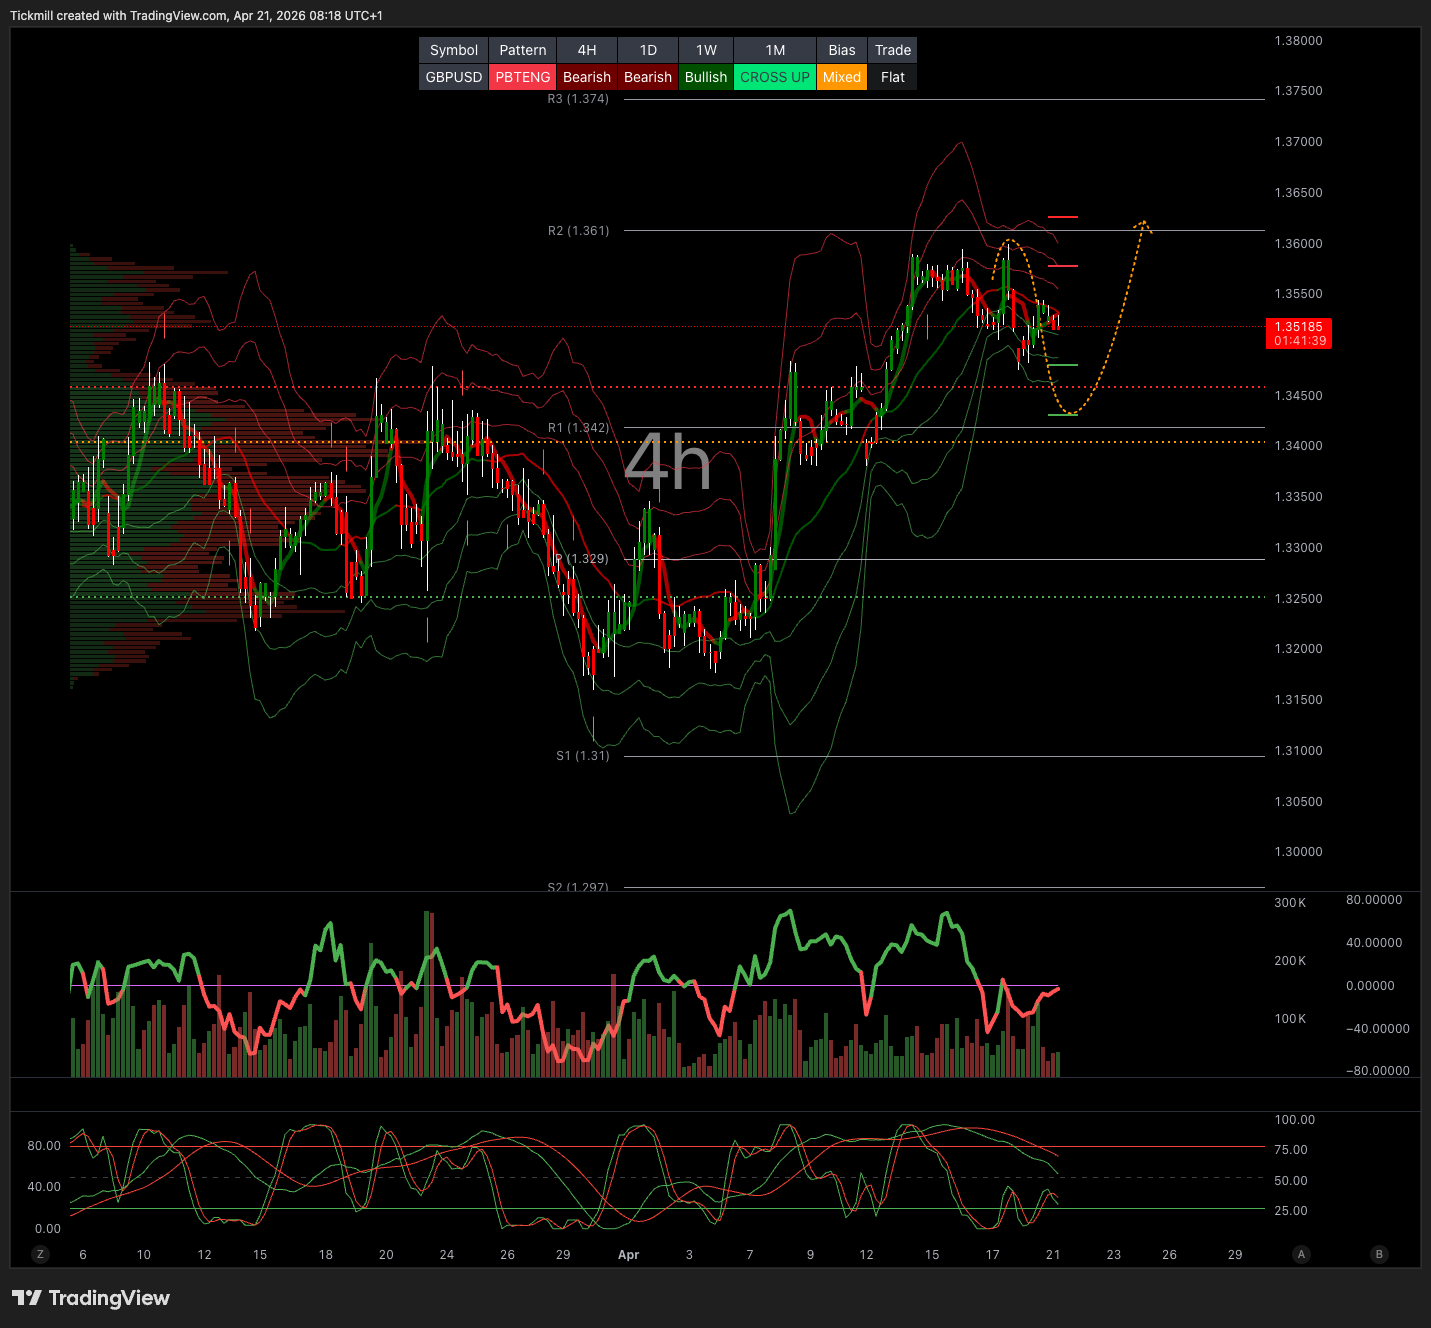Screen dimensions: 1431x1328
Task: Click the R2 (1.361) pivot label
Action: tap(578, 231)
